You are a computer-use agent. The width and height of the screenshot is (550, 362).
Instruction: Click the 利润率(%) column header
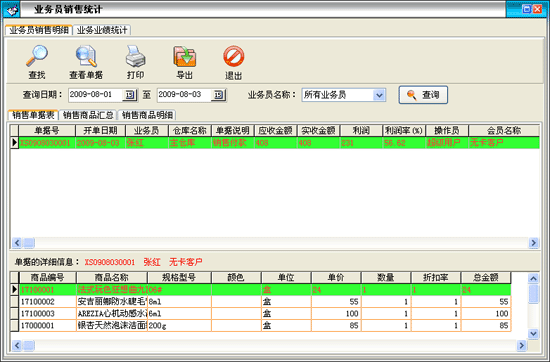[x=404, y=130]
